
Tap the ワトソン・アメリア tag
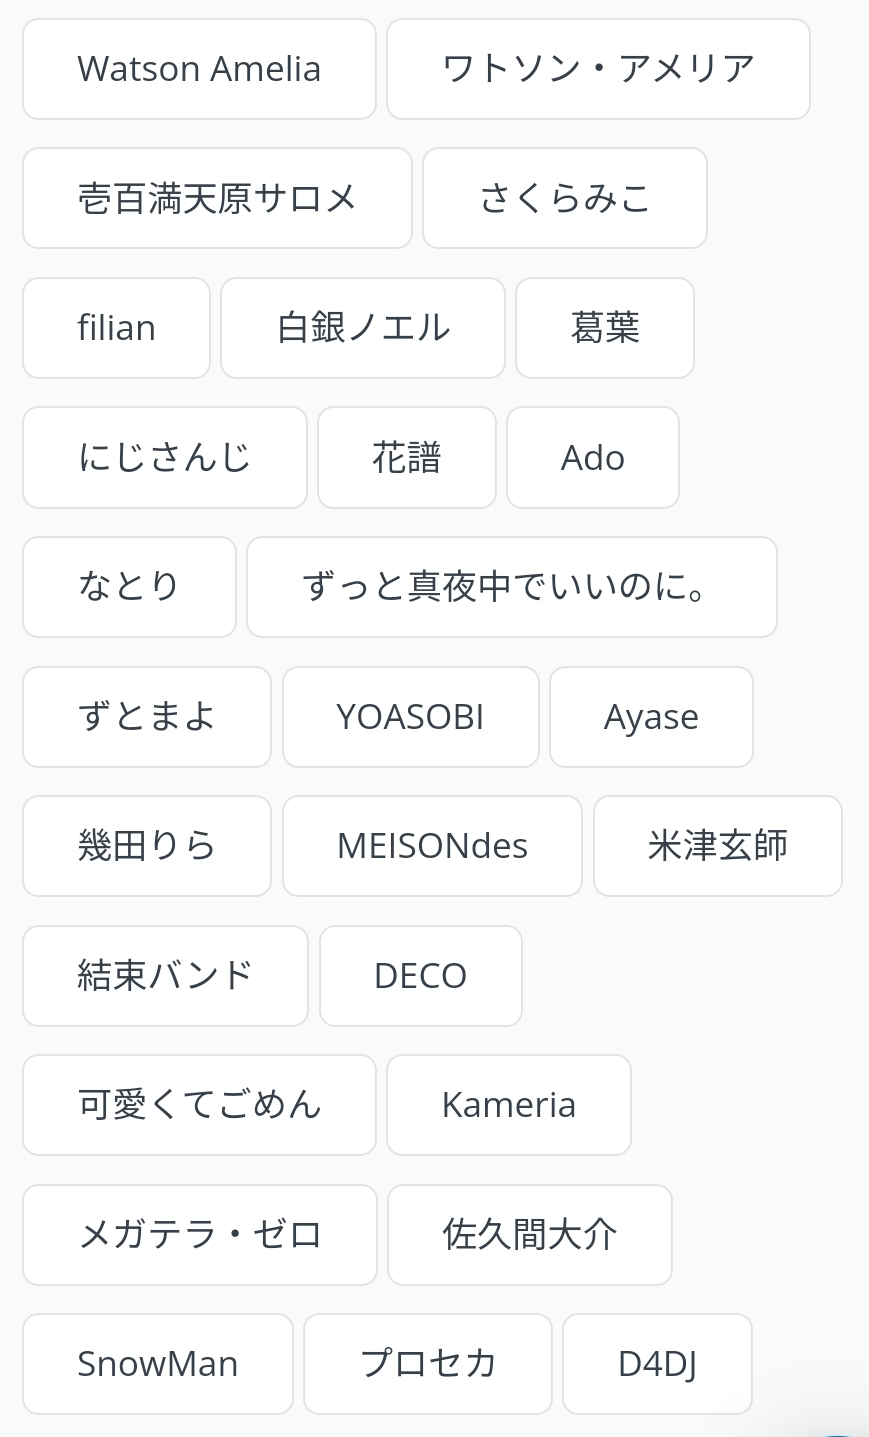[598, 69]
